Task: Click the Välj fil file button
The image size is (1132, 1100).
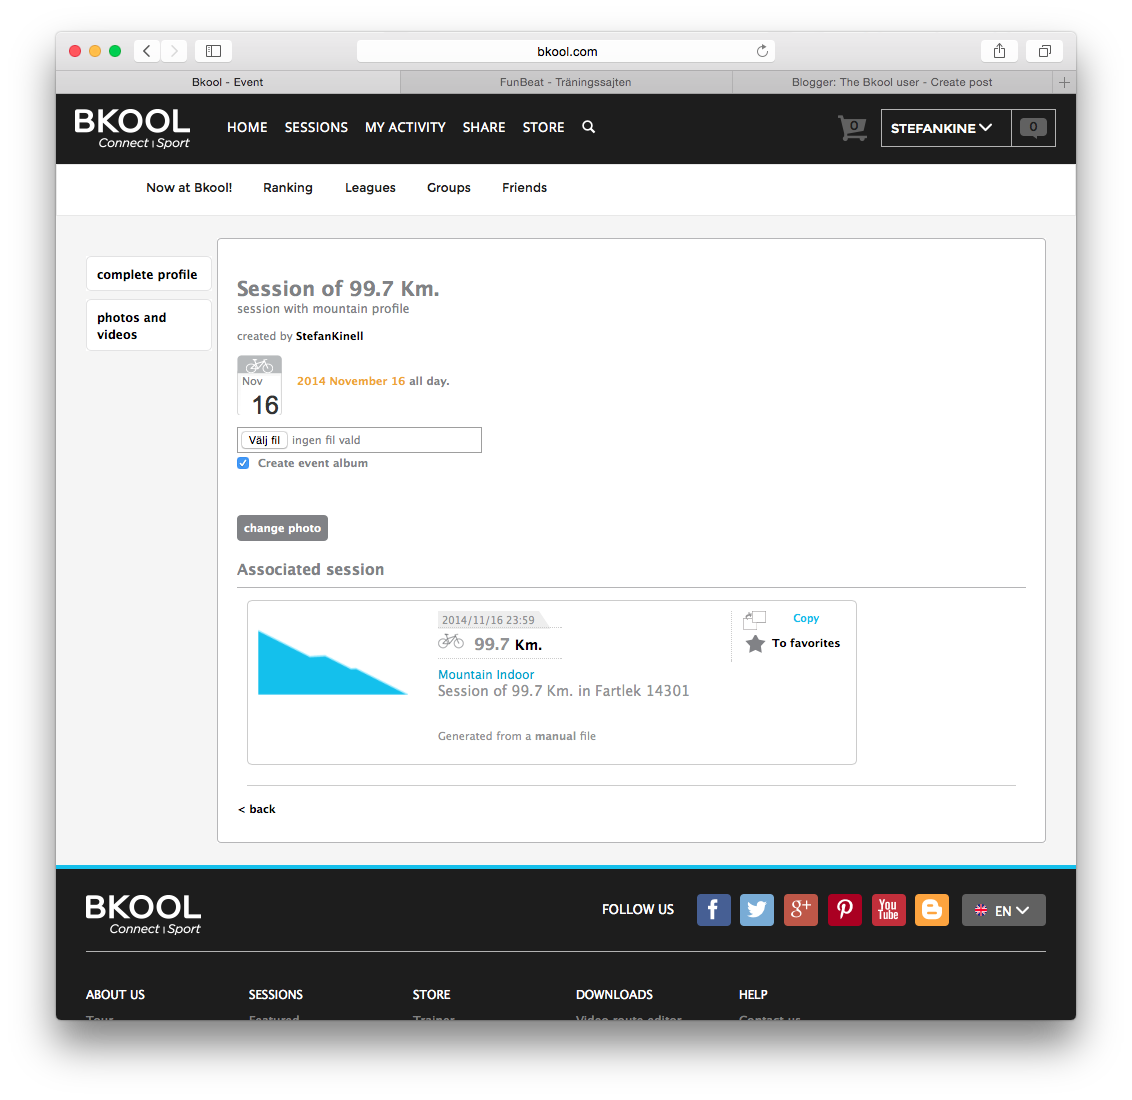Action: click(264, 440)
